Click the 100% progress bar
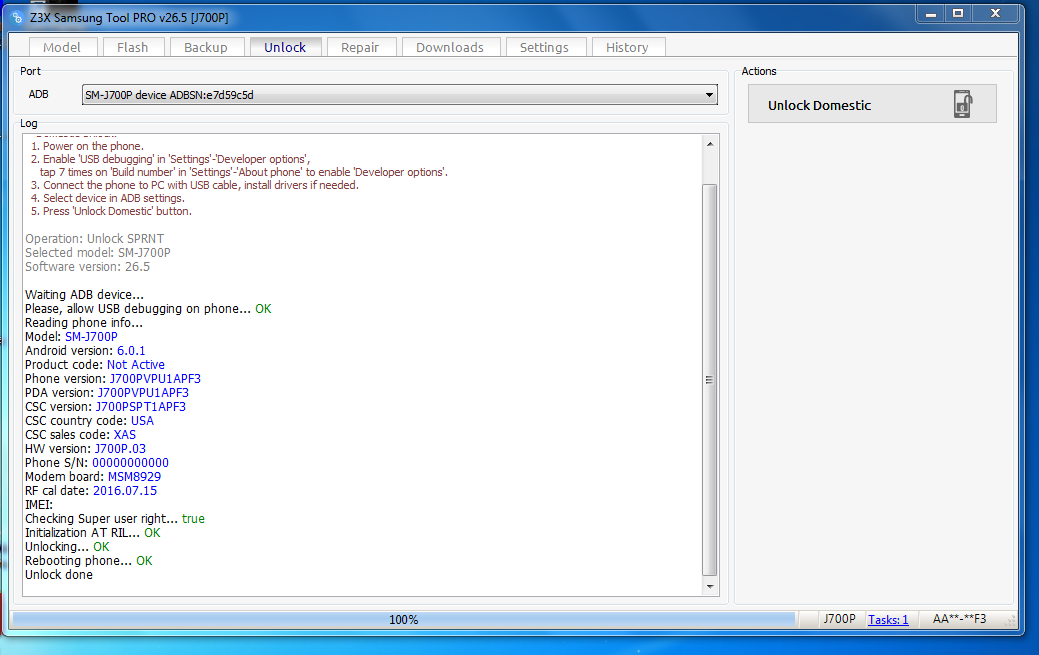 coord(404,619)
